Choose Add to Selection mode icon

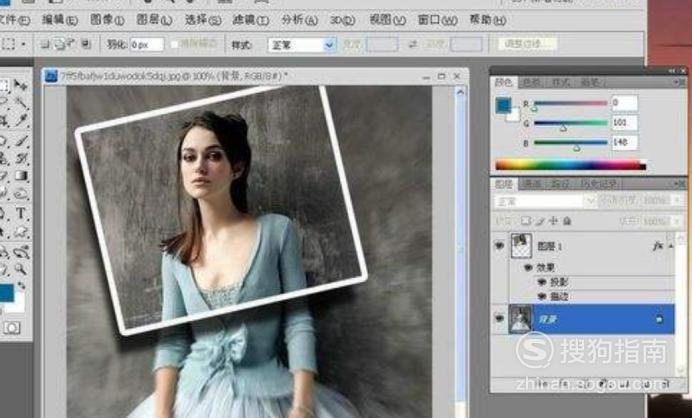(x=59, y=44)
